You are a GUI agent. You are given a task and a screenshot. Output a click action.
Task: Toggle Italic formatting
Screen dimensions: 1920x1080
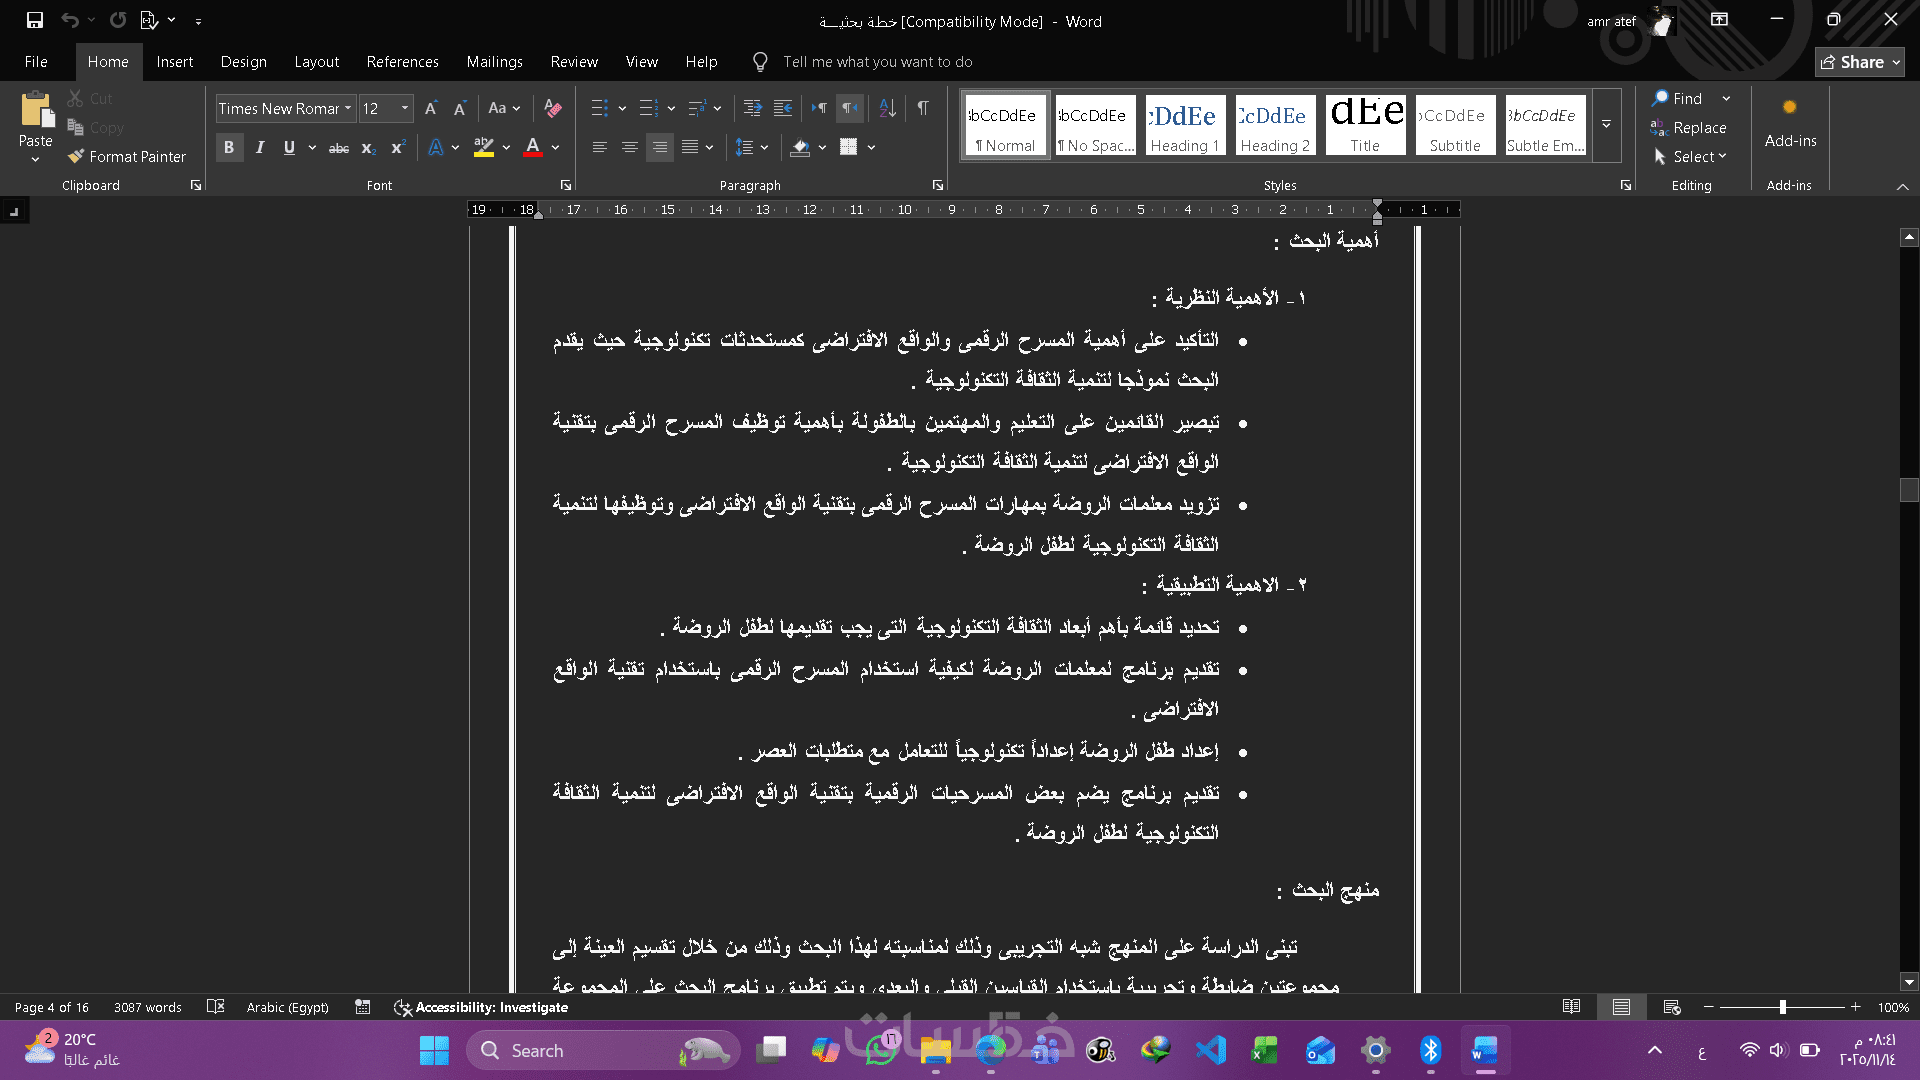pos(260,147)
